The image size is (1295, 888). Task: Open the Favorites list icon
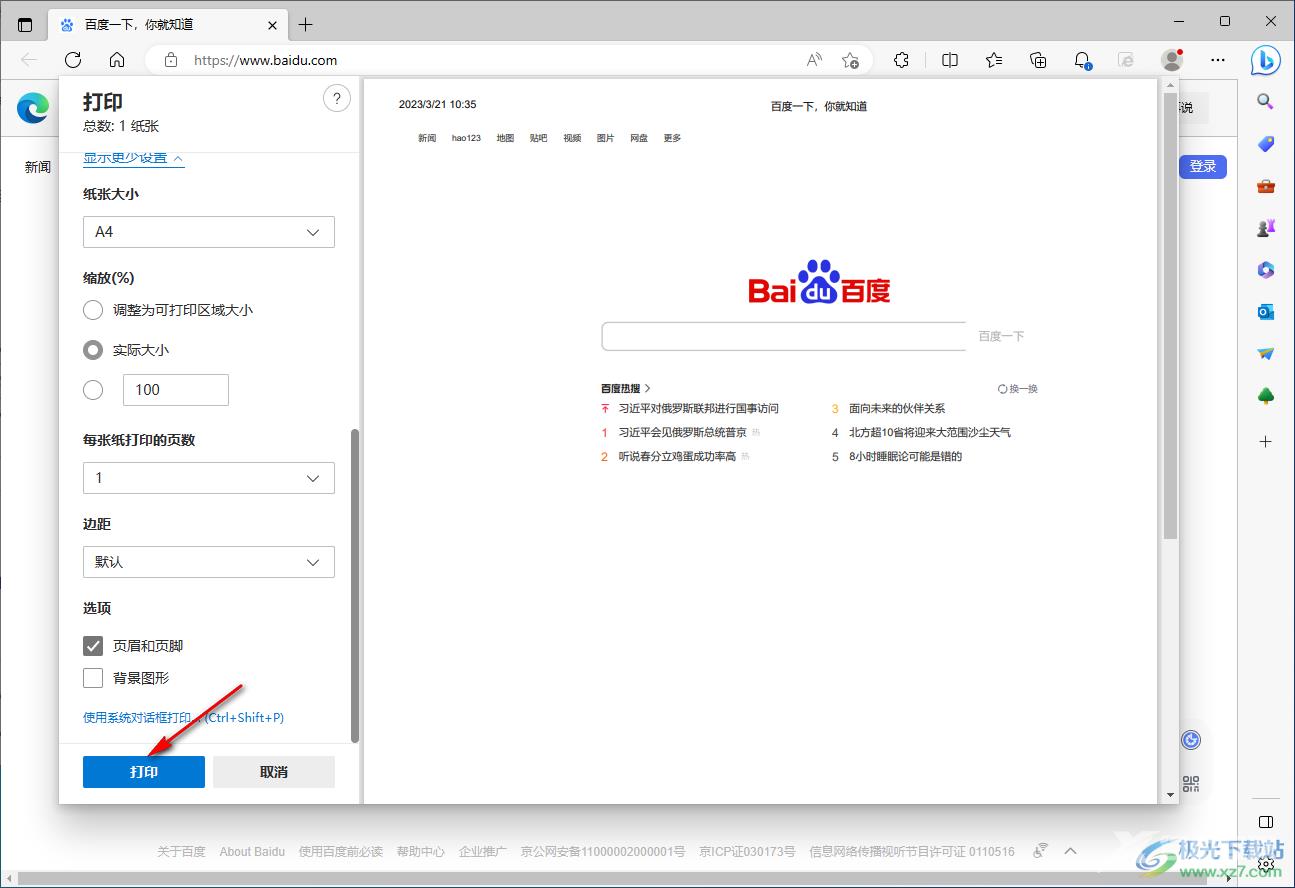tap(994, 60)
